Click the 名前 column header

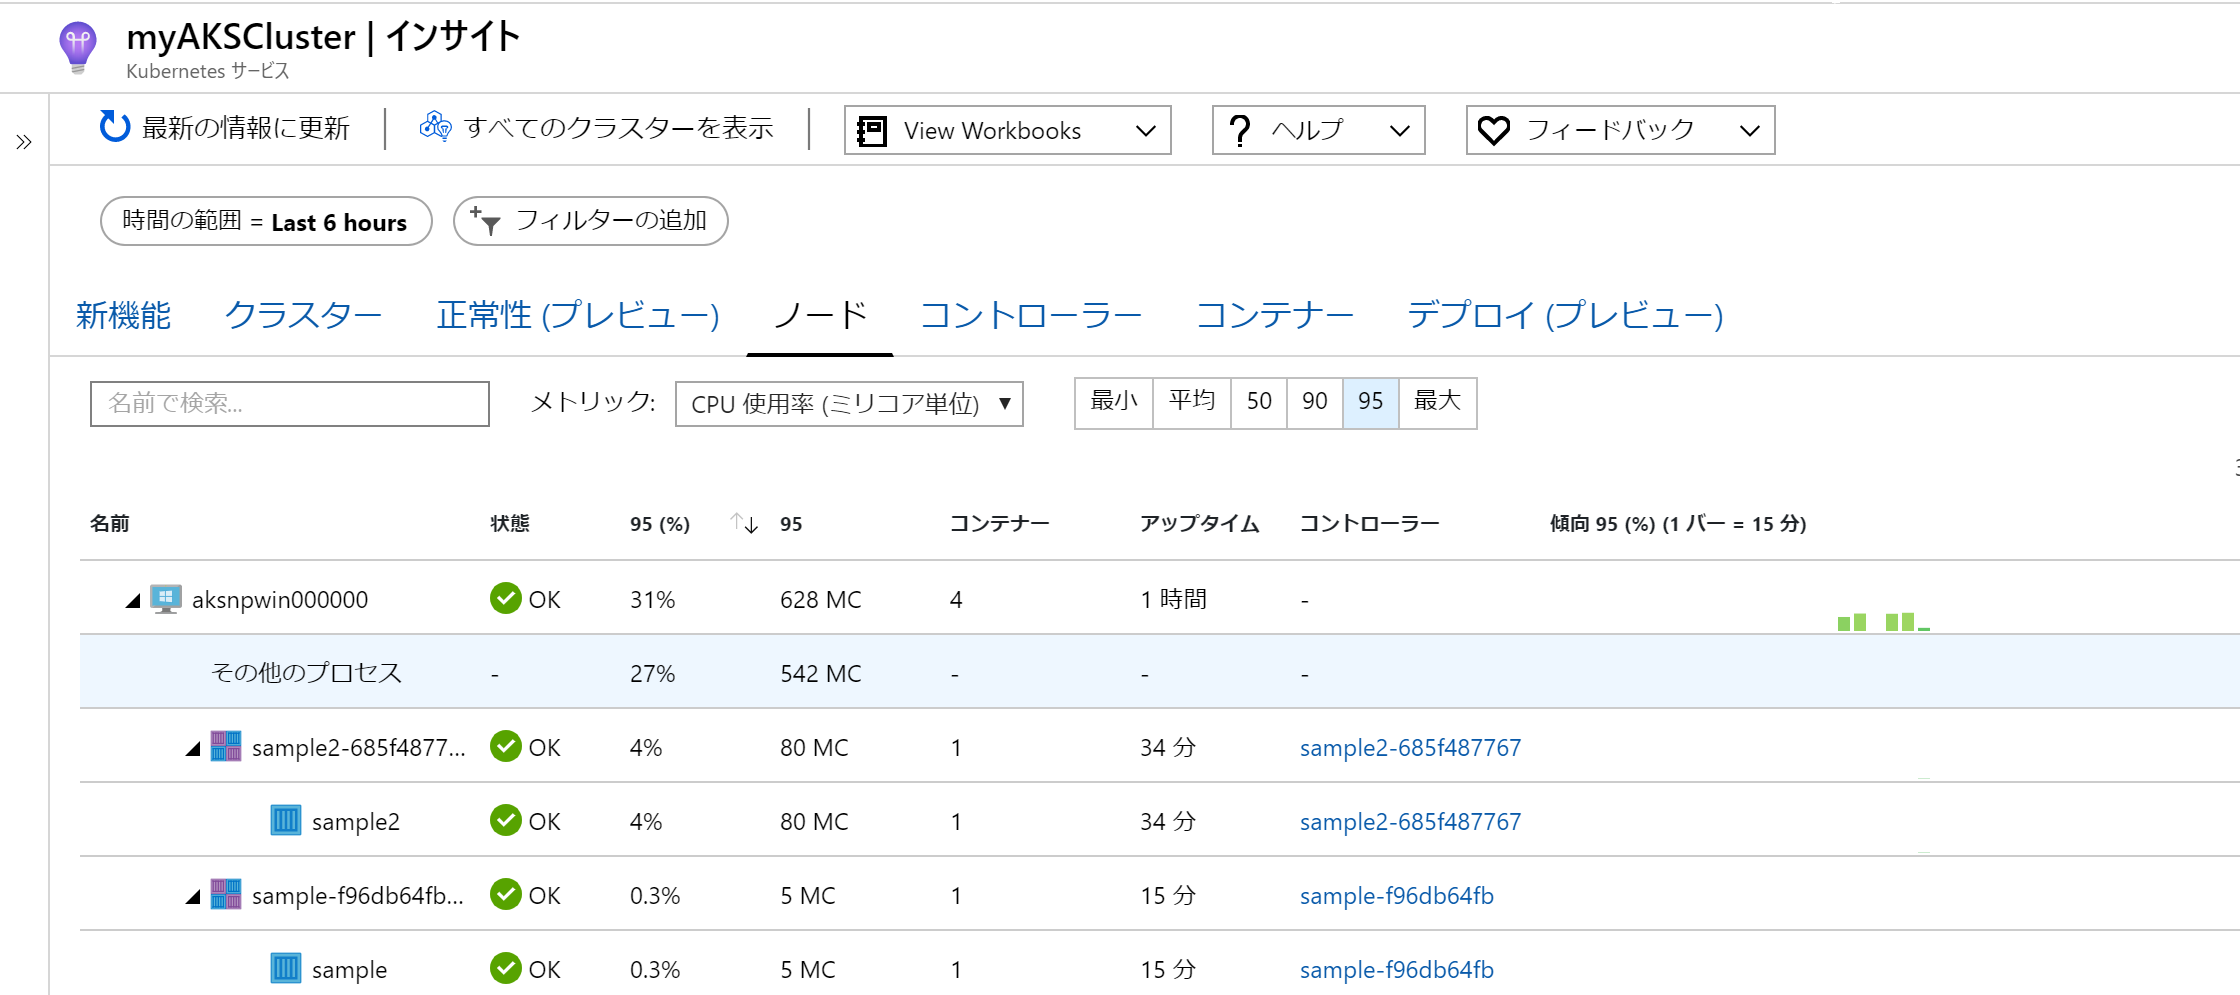pyautogui.click(x=110, y=524)
